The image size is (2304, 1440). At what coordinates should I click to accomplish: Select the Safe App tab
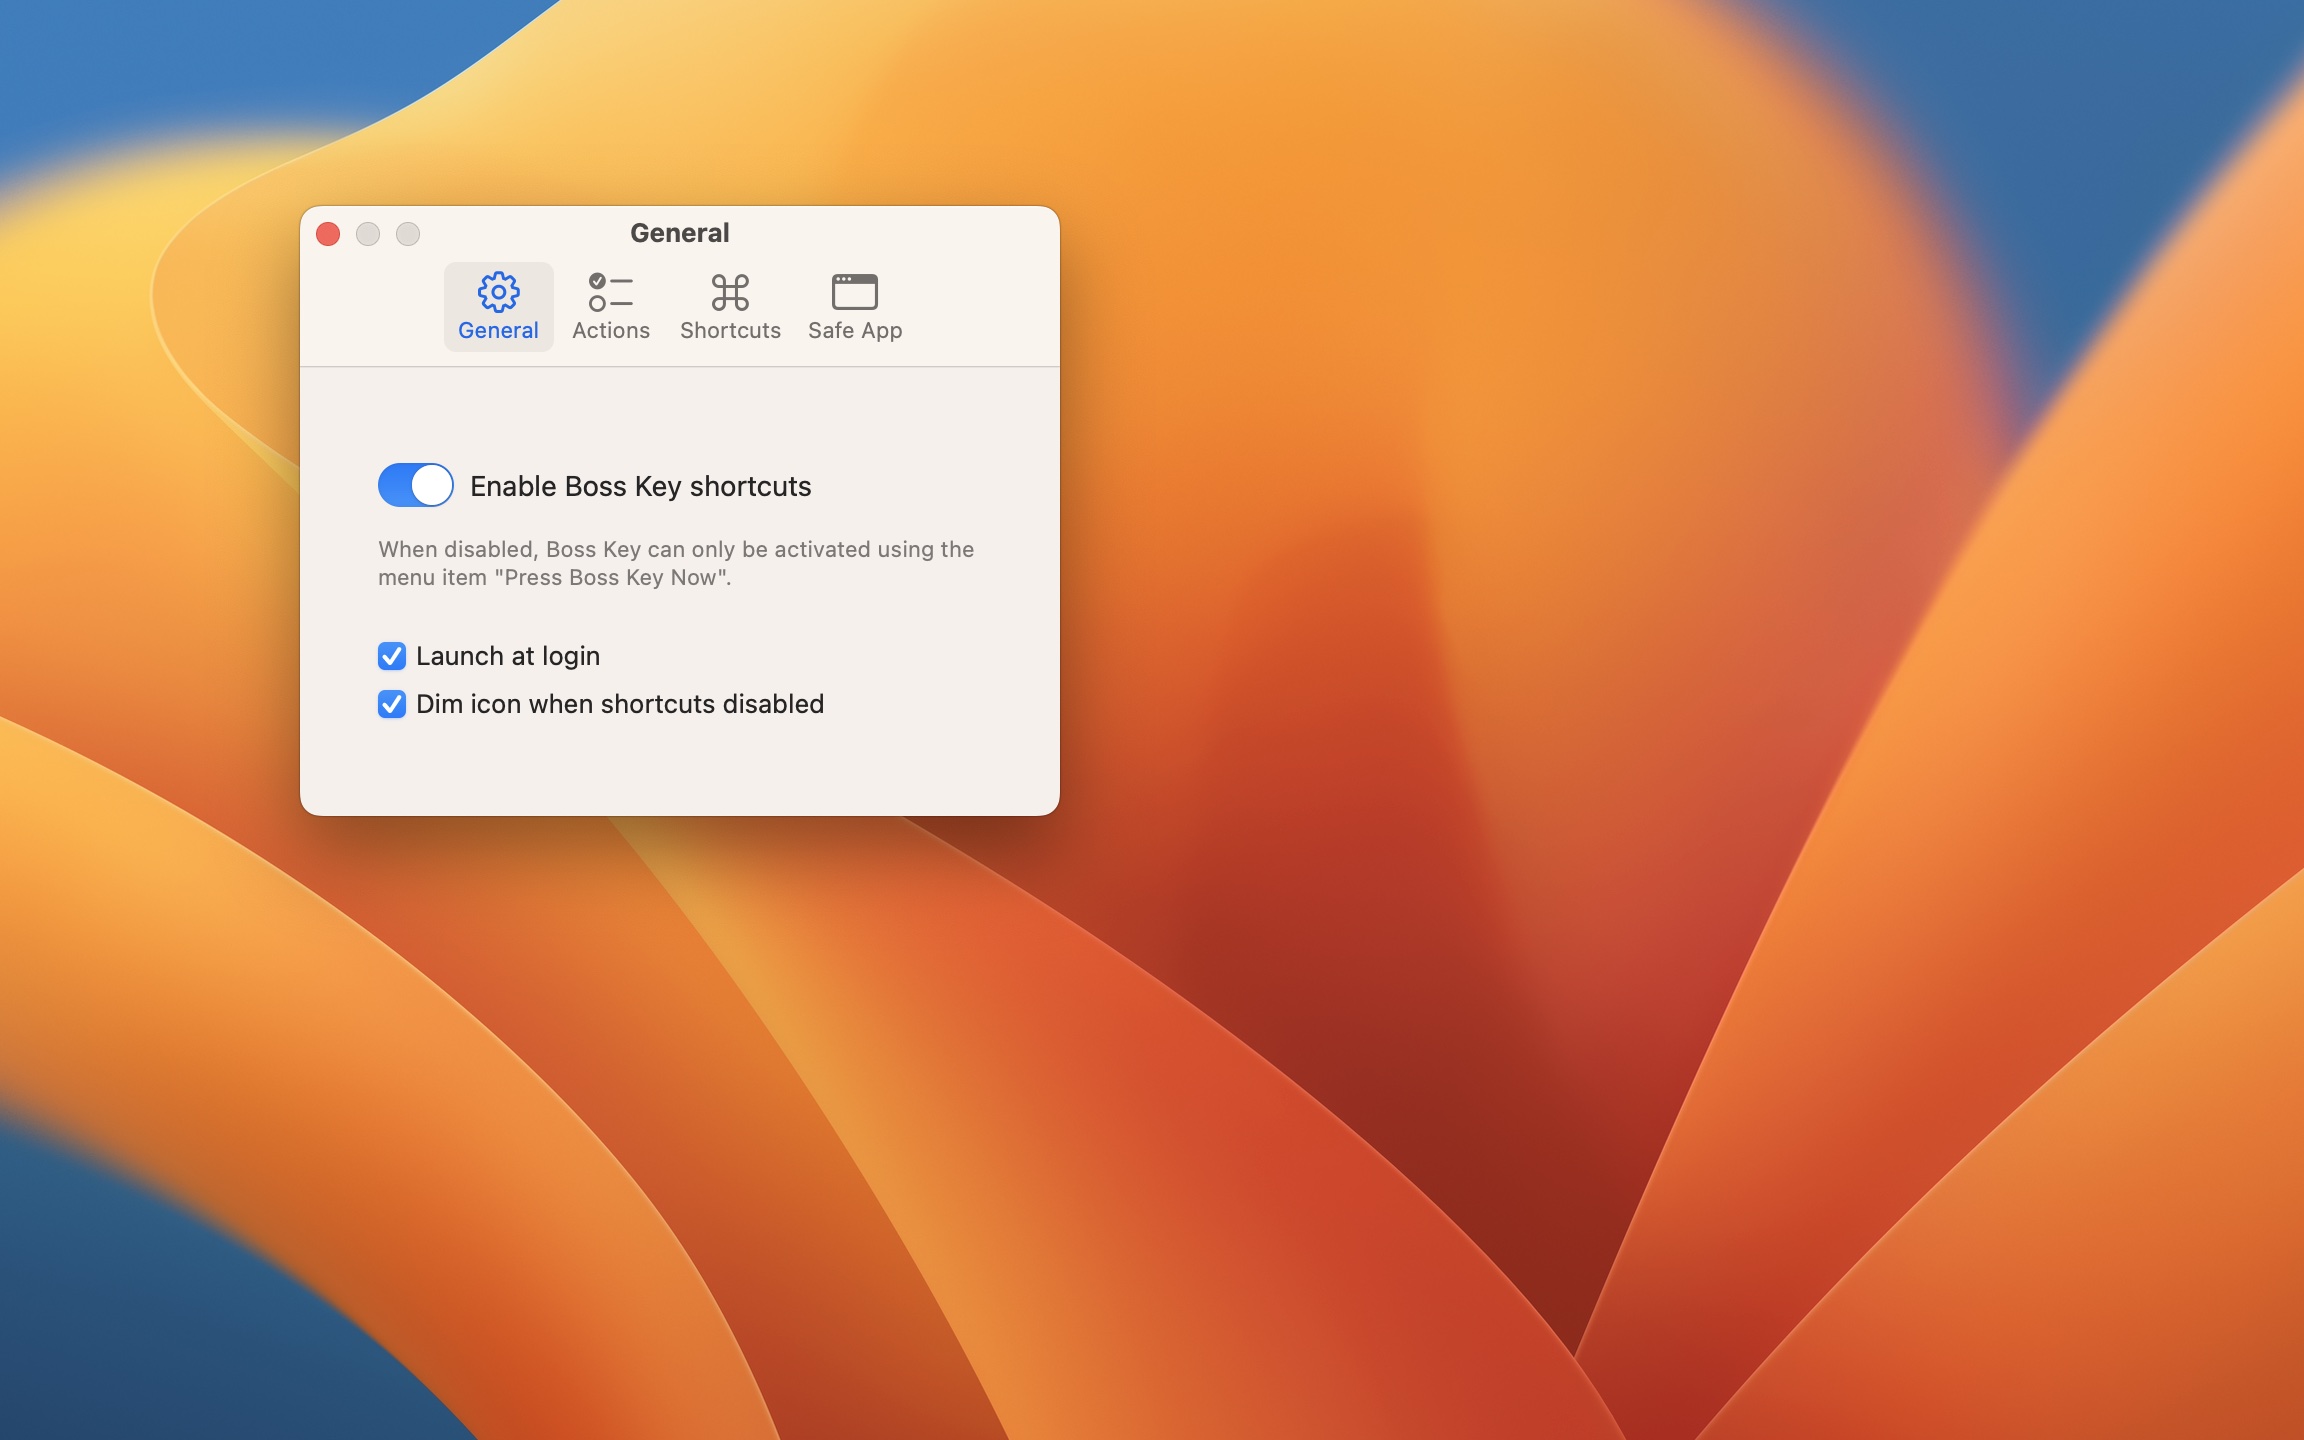(855, 307)
